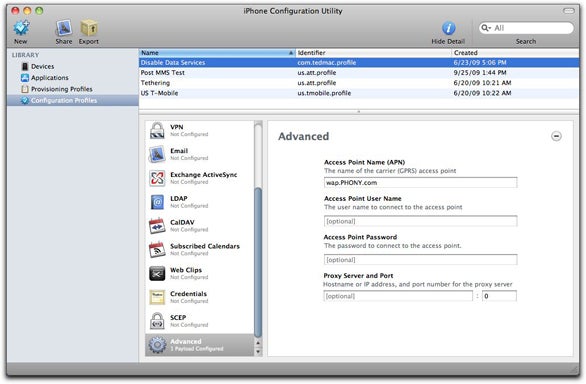This screenshot has width=586, height=384.
Task: Click the Share toolbar icon
Action: [64, 28]
